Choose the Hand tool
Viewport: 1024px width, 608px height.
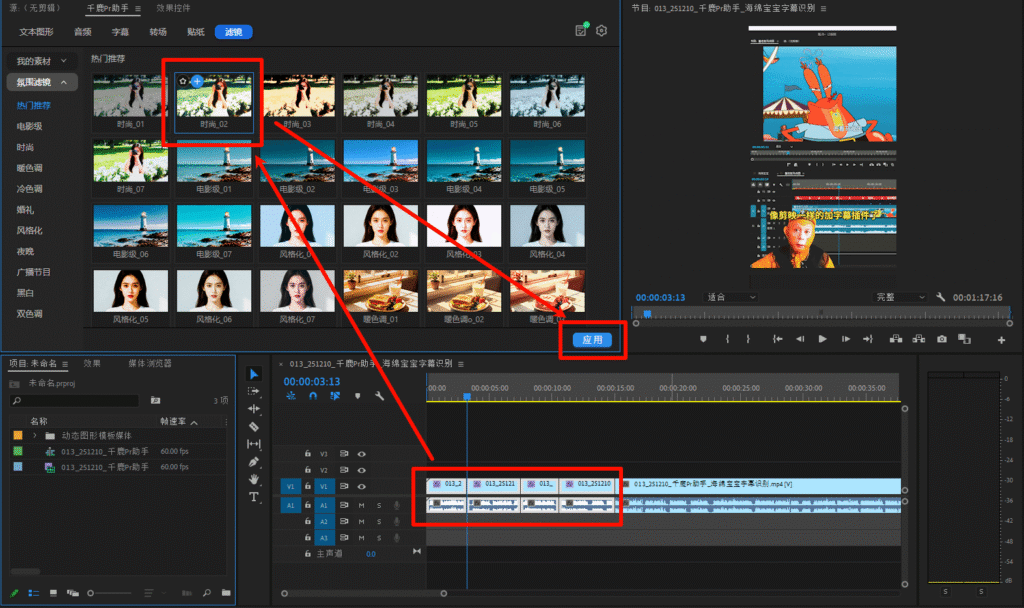(x=254, y=479)
